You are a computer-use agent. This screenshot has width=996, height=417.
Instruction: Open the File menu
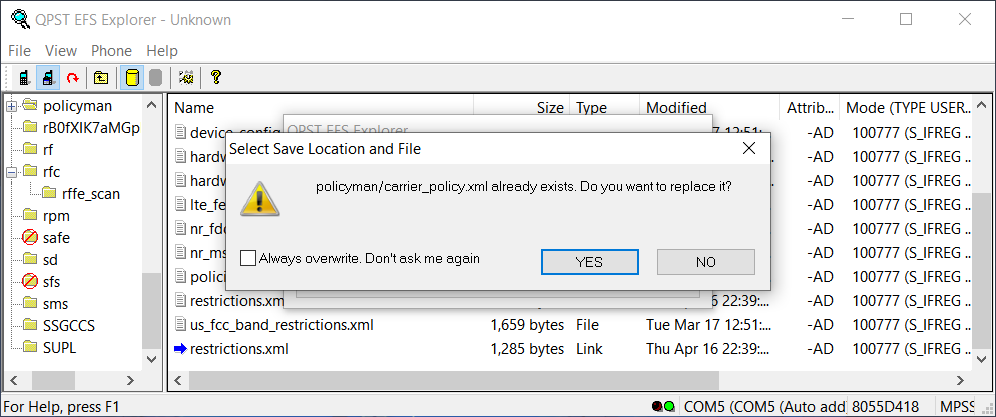click(20, 51)
